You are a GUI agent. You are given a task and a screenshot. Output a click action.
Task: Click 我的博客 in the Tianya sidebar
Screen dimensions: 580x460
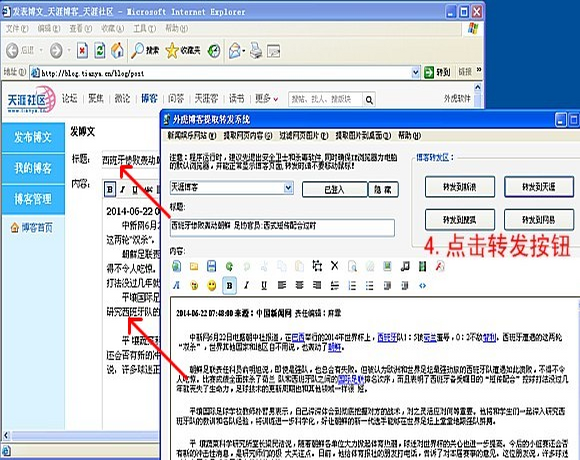[33, 169]
